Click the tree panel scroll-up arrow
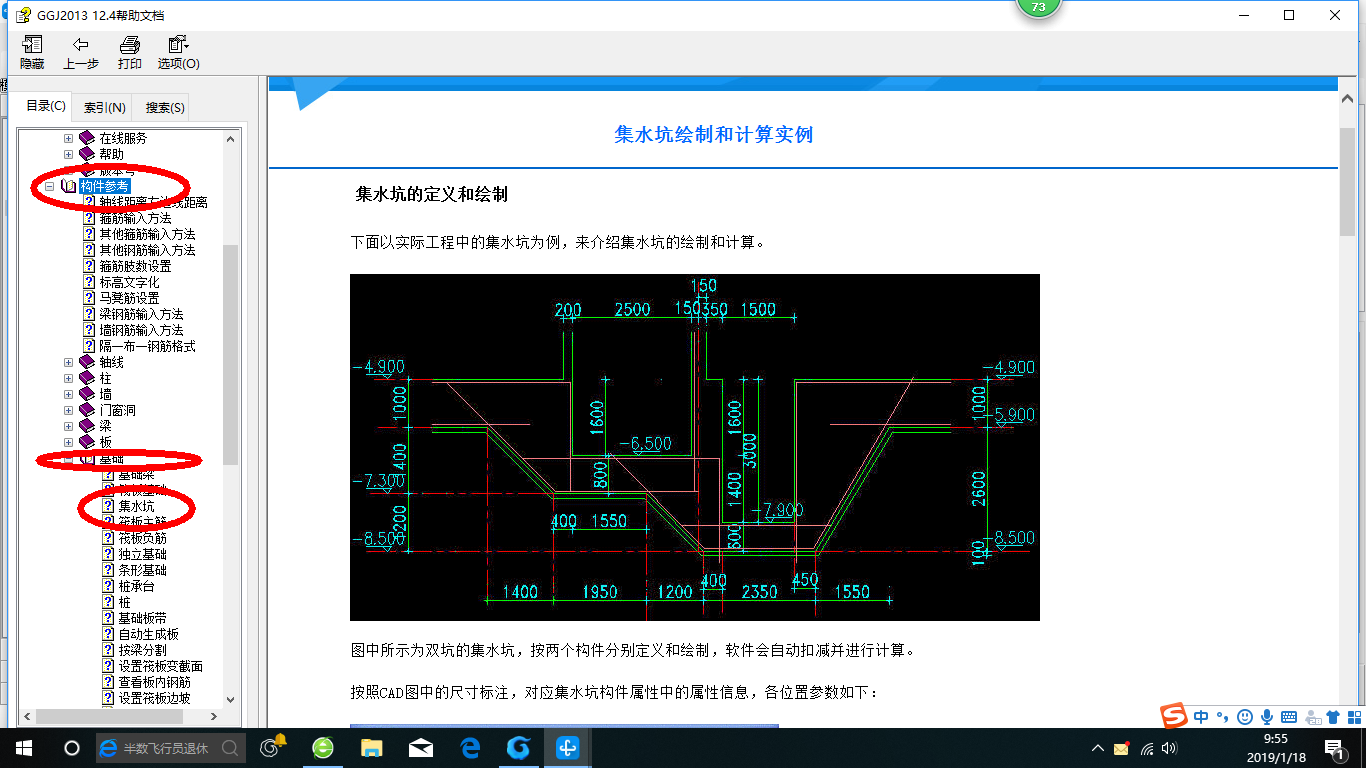The image size is (1366, 768). [230, 138]
